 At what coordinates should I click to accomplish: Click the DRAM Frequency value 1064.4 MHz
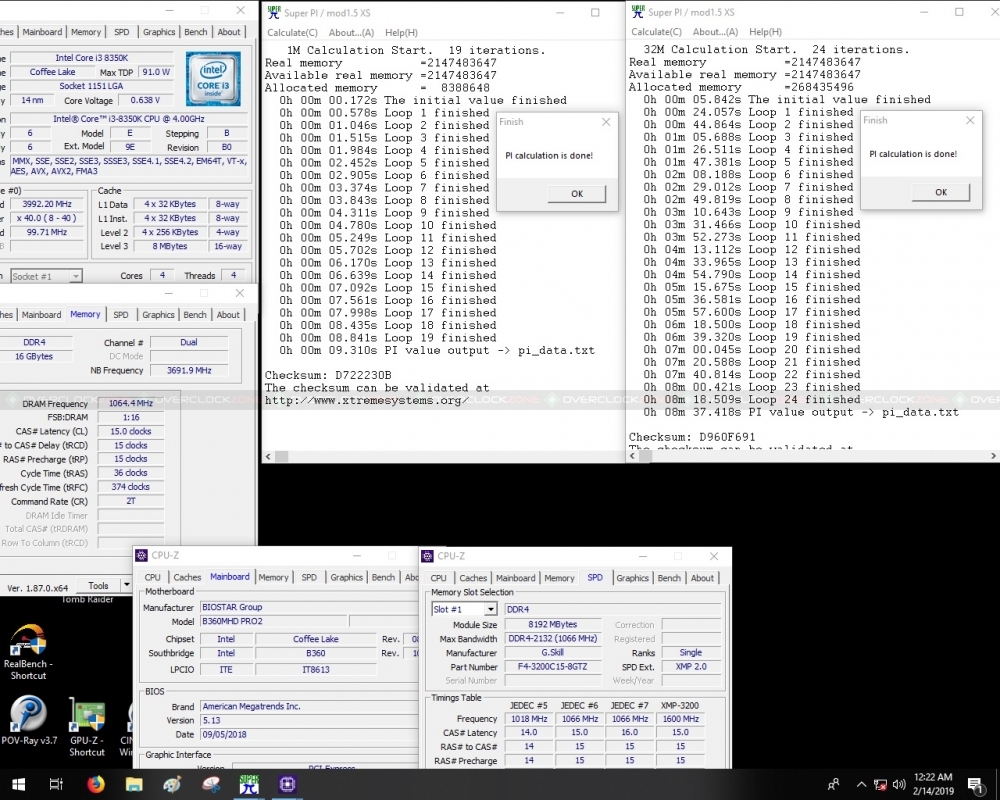pyautogui.click(x=131, y=403)
